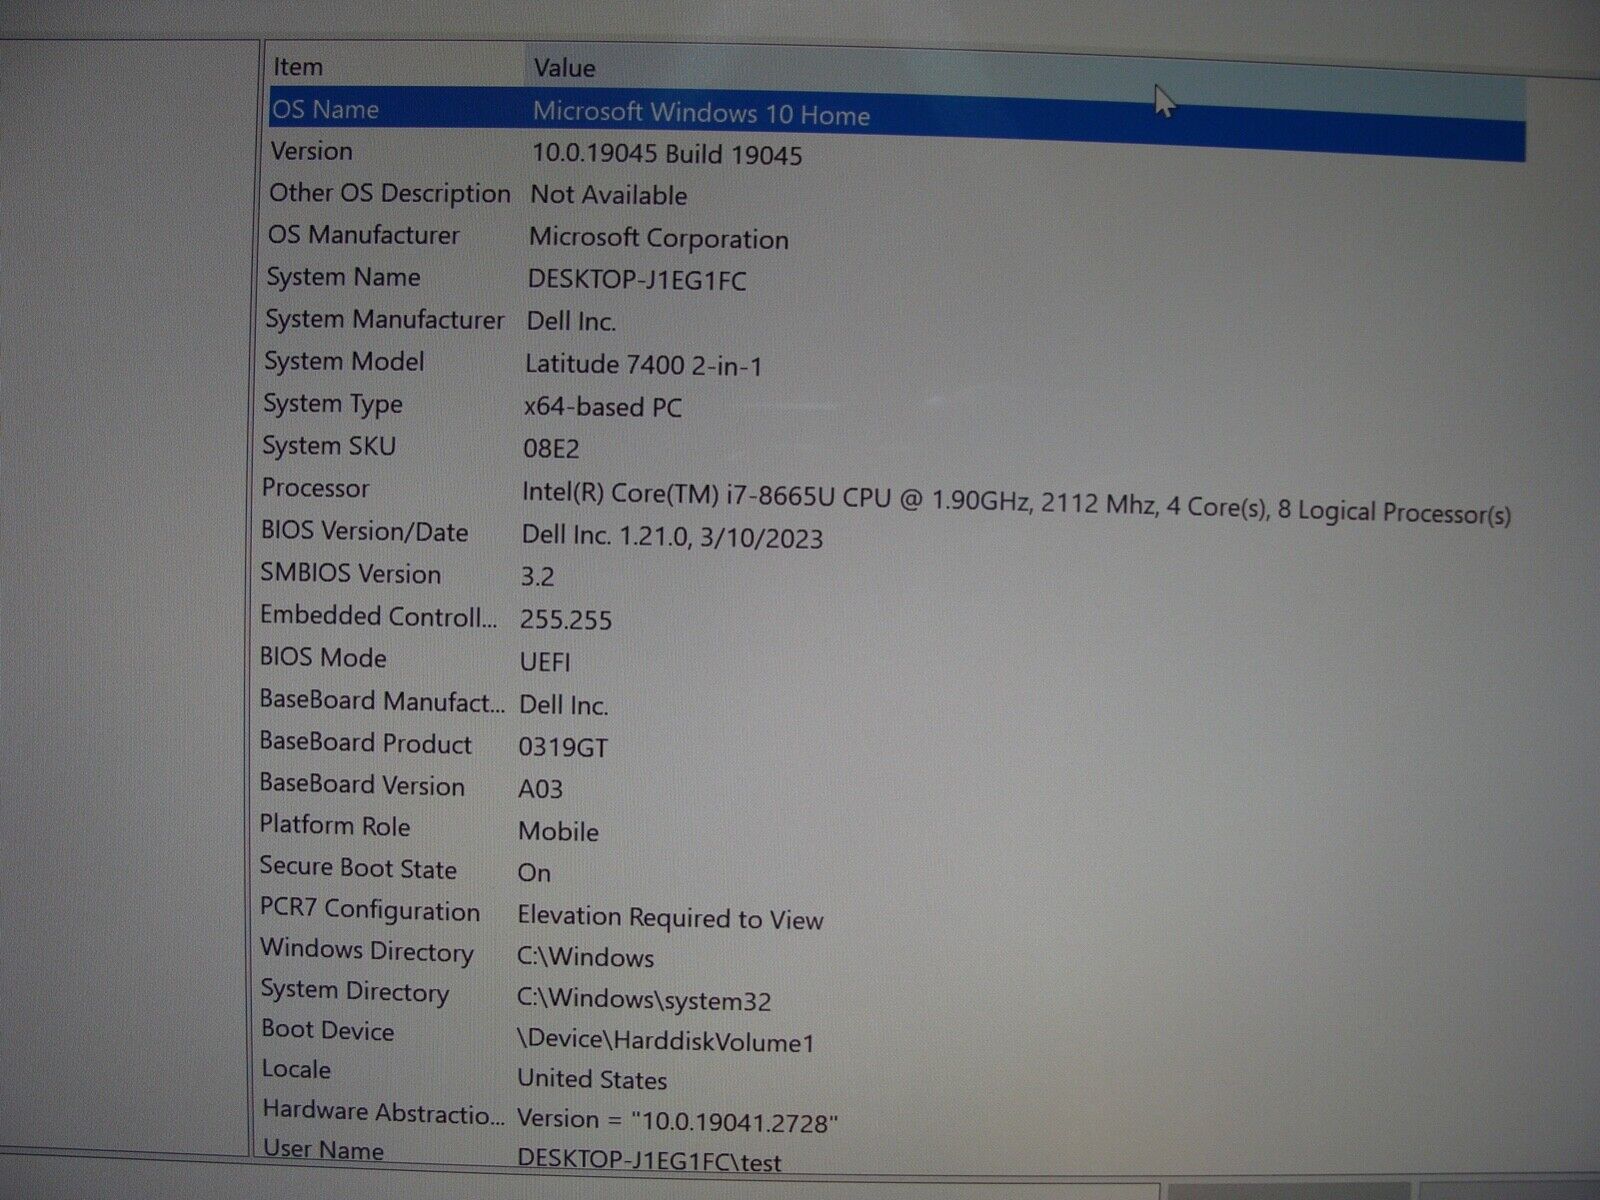Click the \Device\HarddiskVolume1 value

(x=666, y=1041)
